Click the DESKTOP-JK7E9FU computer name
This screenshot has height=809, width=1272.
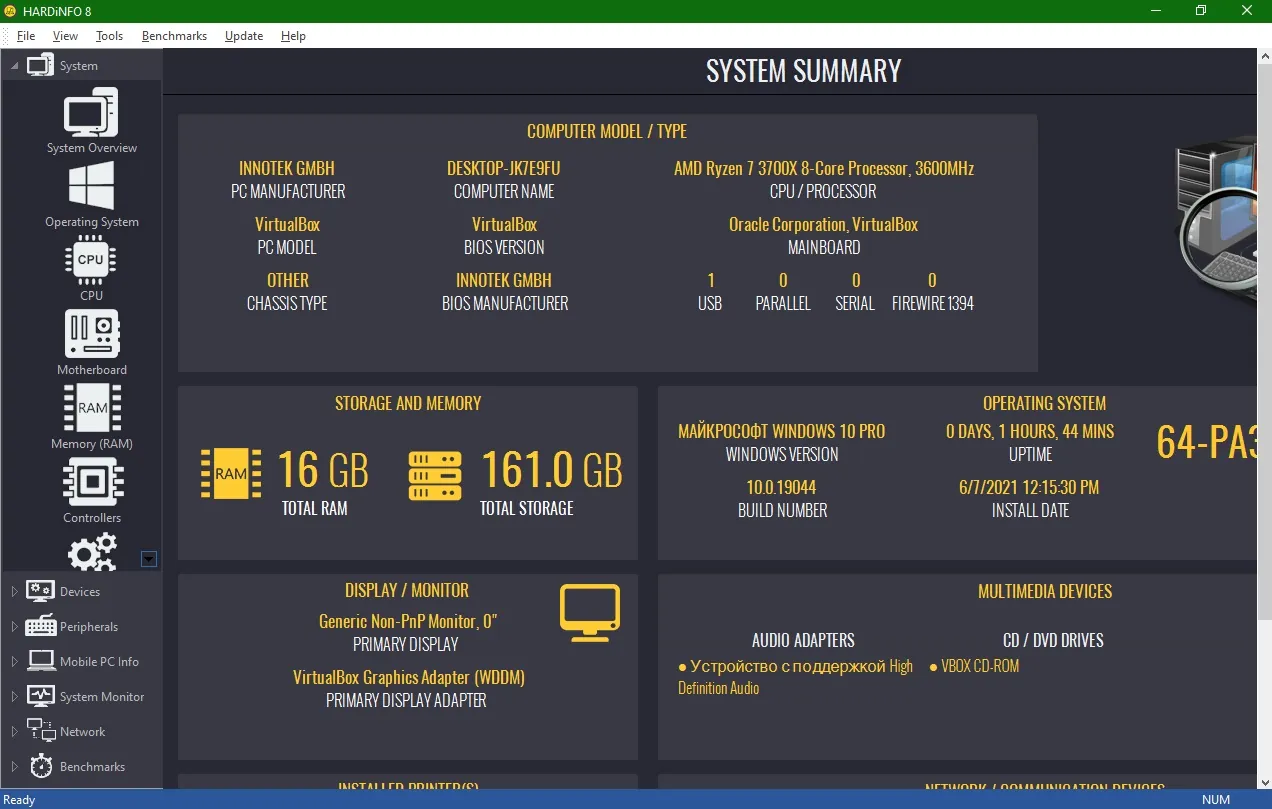504,169
